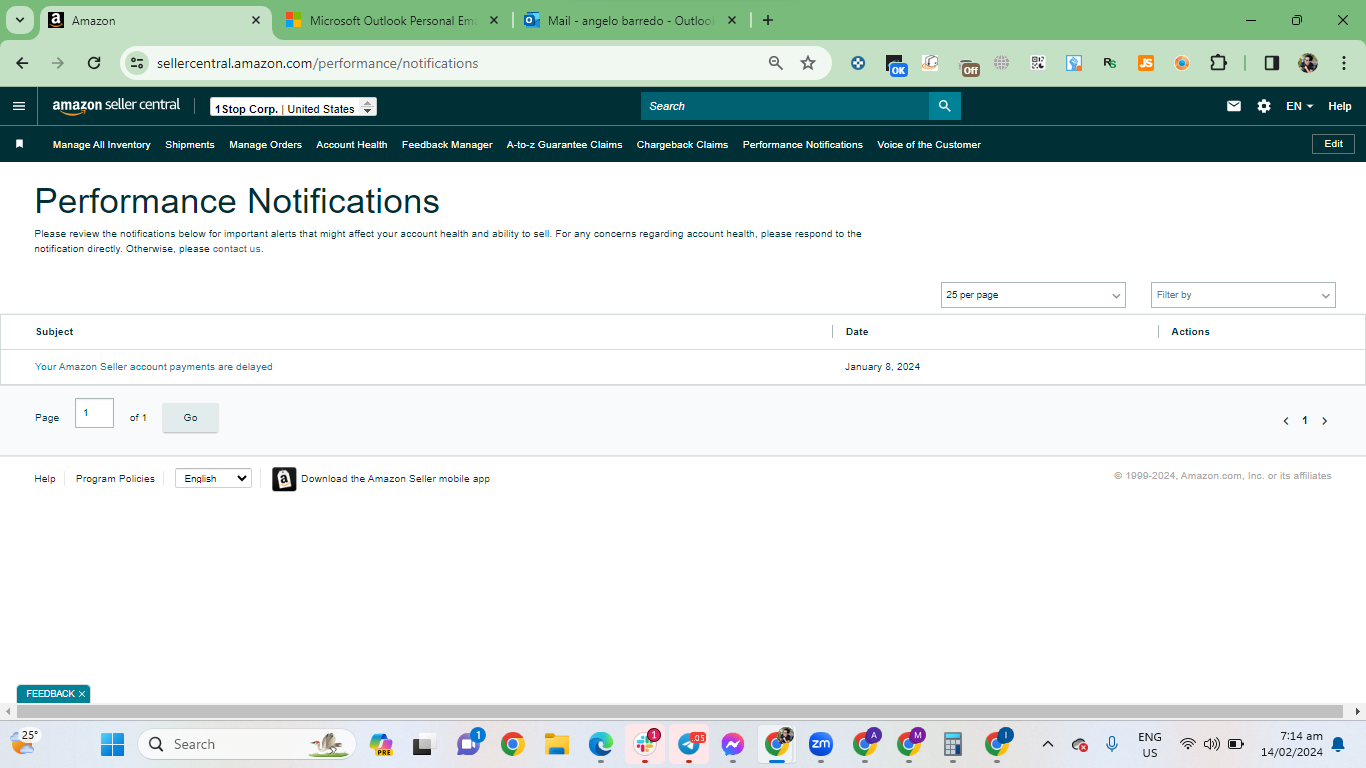
Task: Click the page number input field
Action: (x=94, y=413)
